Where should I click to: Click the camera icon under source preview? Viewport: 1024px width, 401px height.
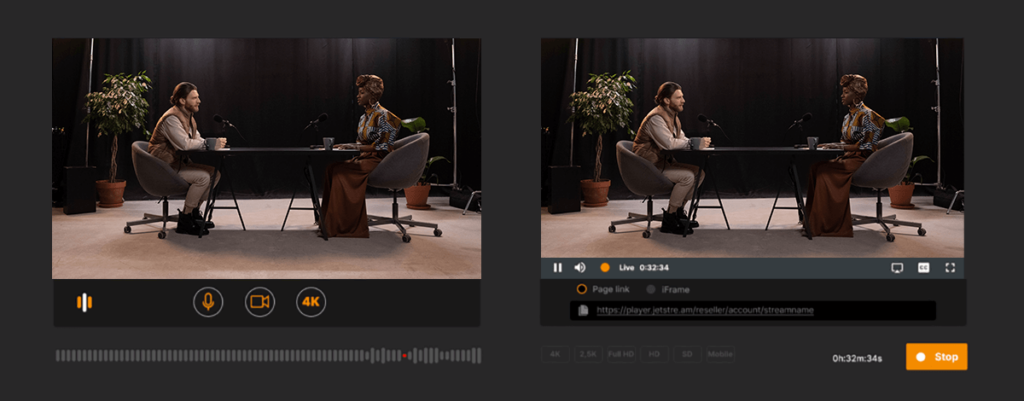click(260, 302)
